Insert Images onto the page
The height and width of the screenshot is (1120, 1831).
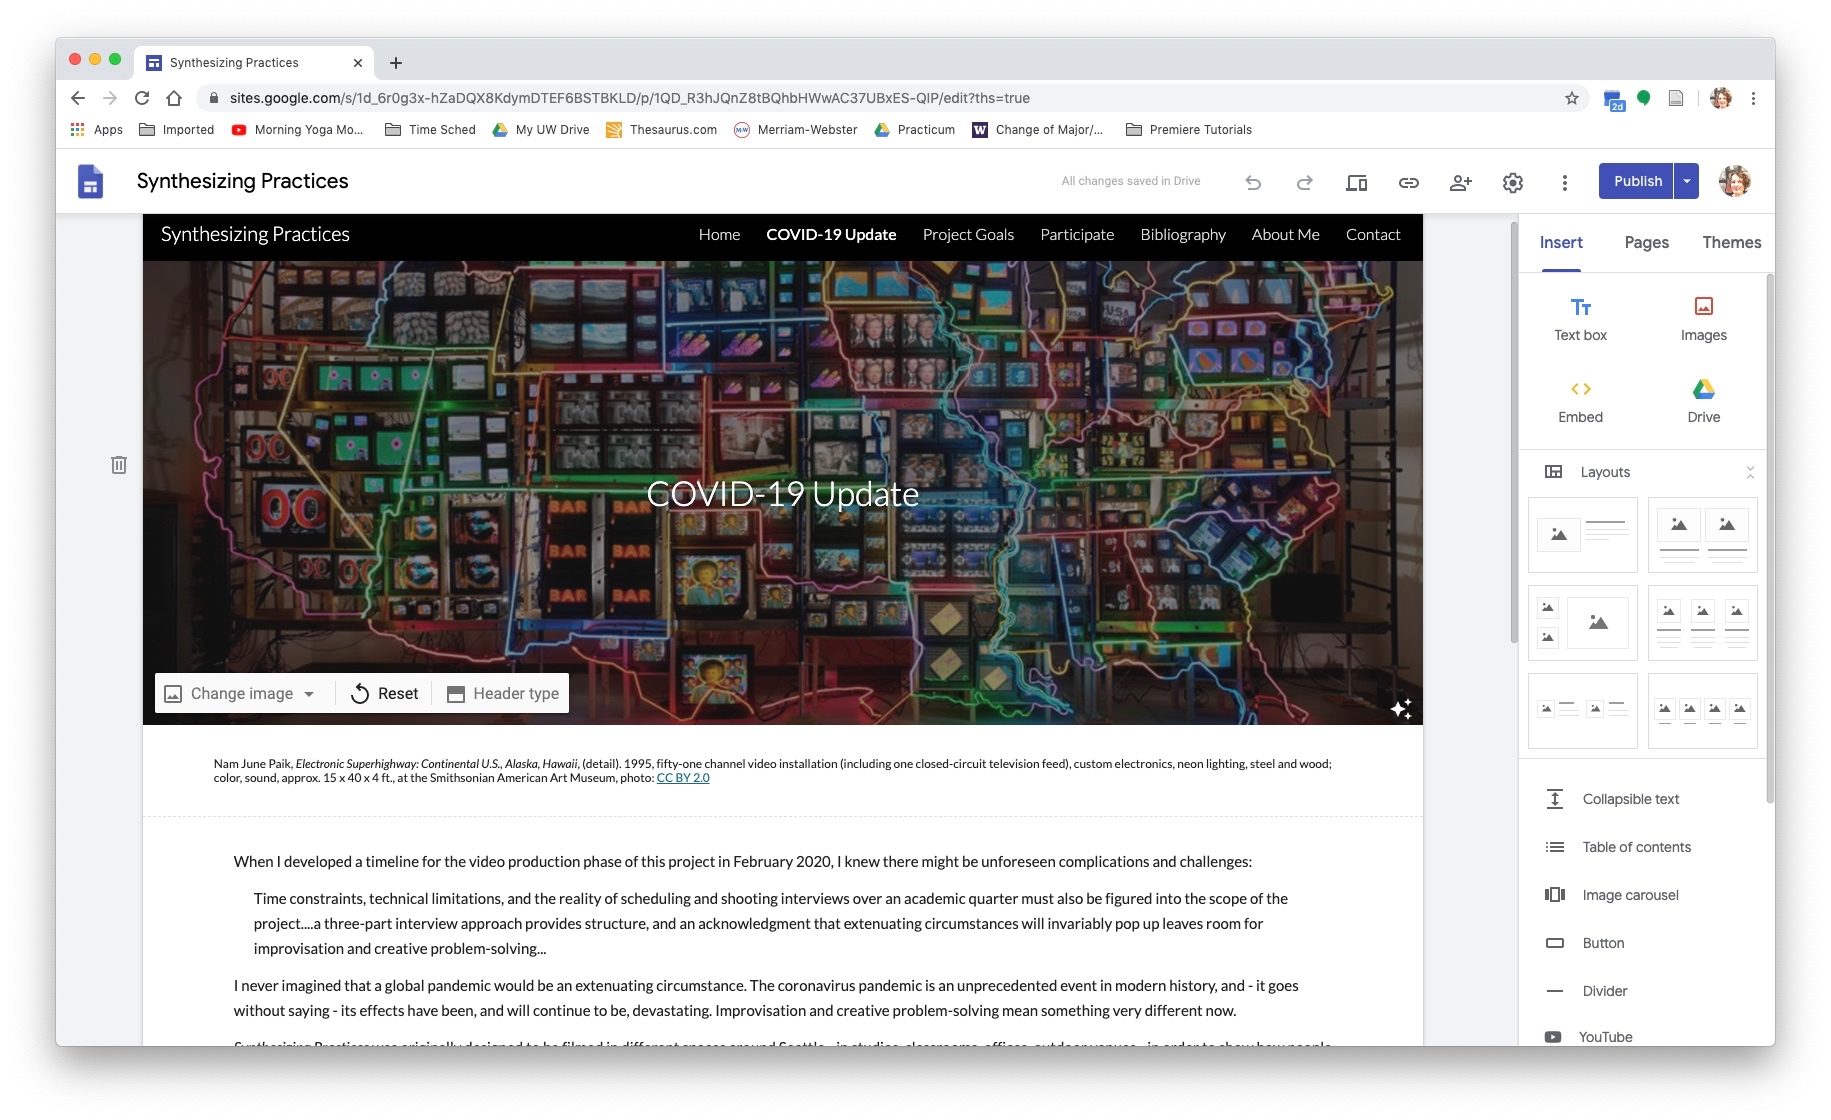tap(1703, 318)
